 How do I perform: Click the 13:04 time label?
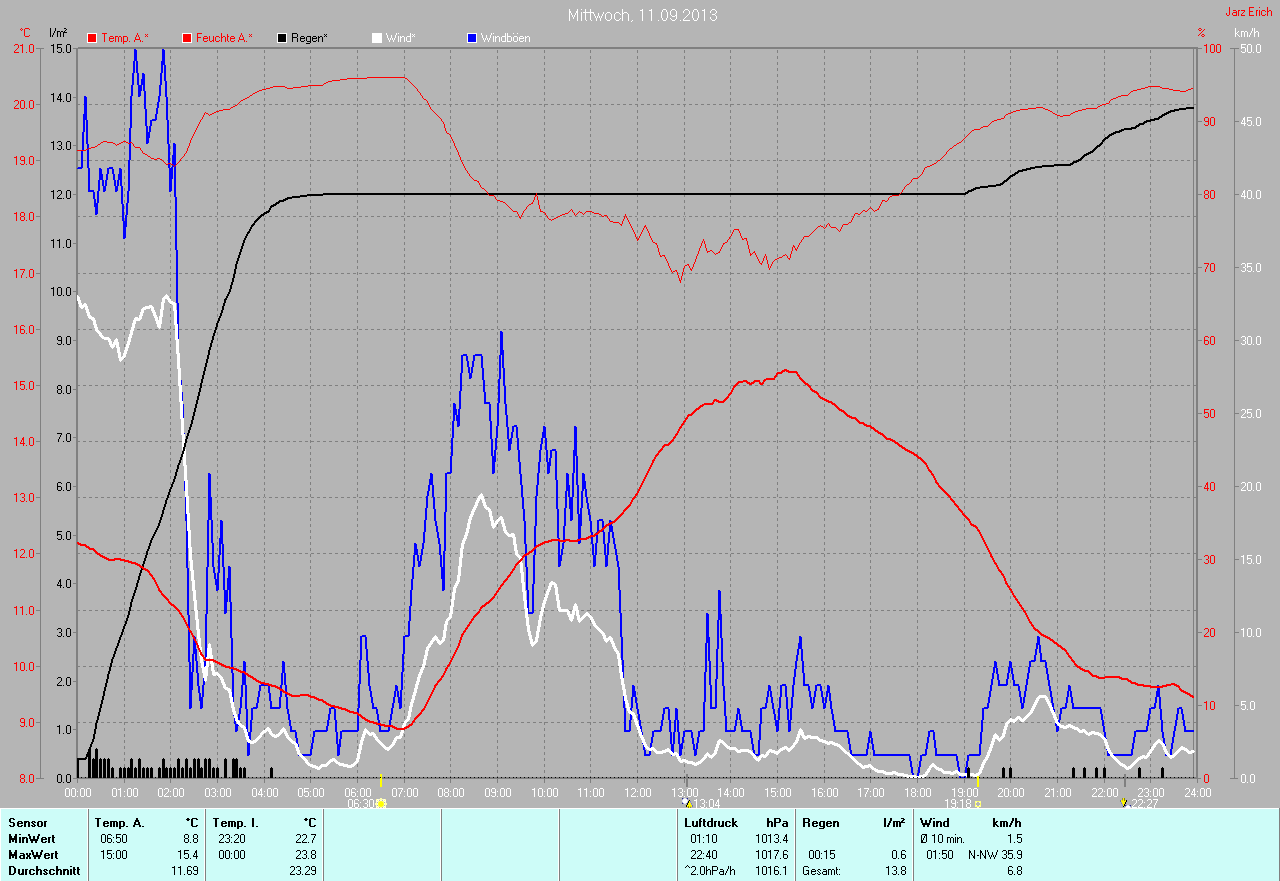click(x=707, y=803)
